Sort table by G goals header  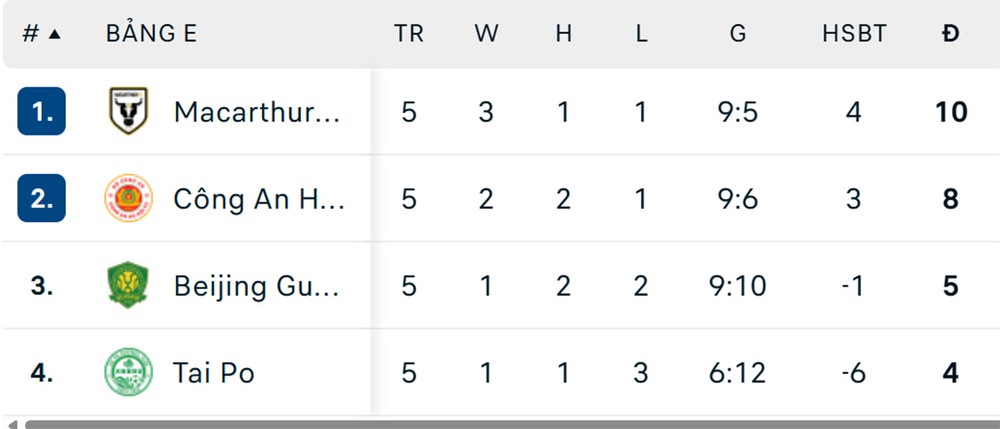pos(738,33)
